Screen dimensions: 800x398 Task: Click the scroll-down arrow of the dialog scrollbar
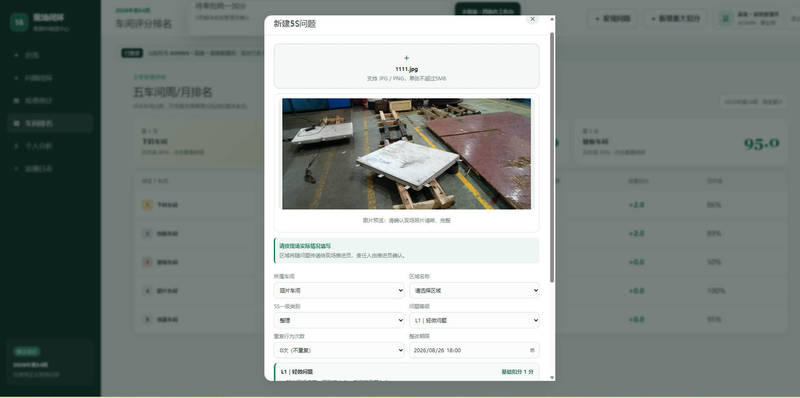tap(552, 378)
